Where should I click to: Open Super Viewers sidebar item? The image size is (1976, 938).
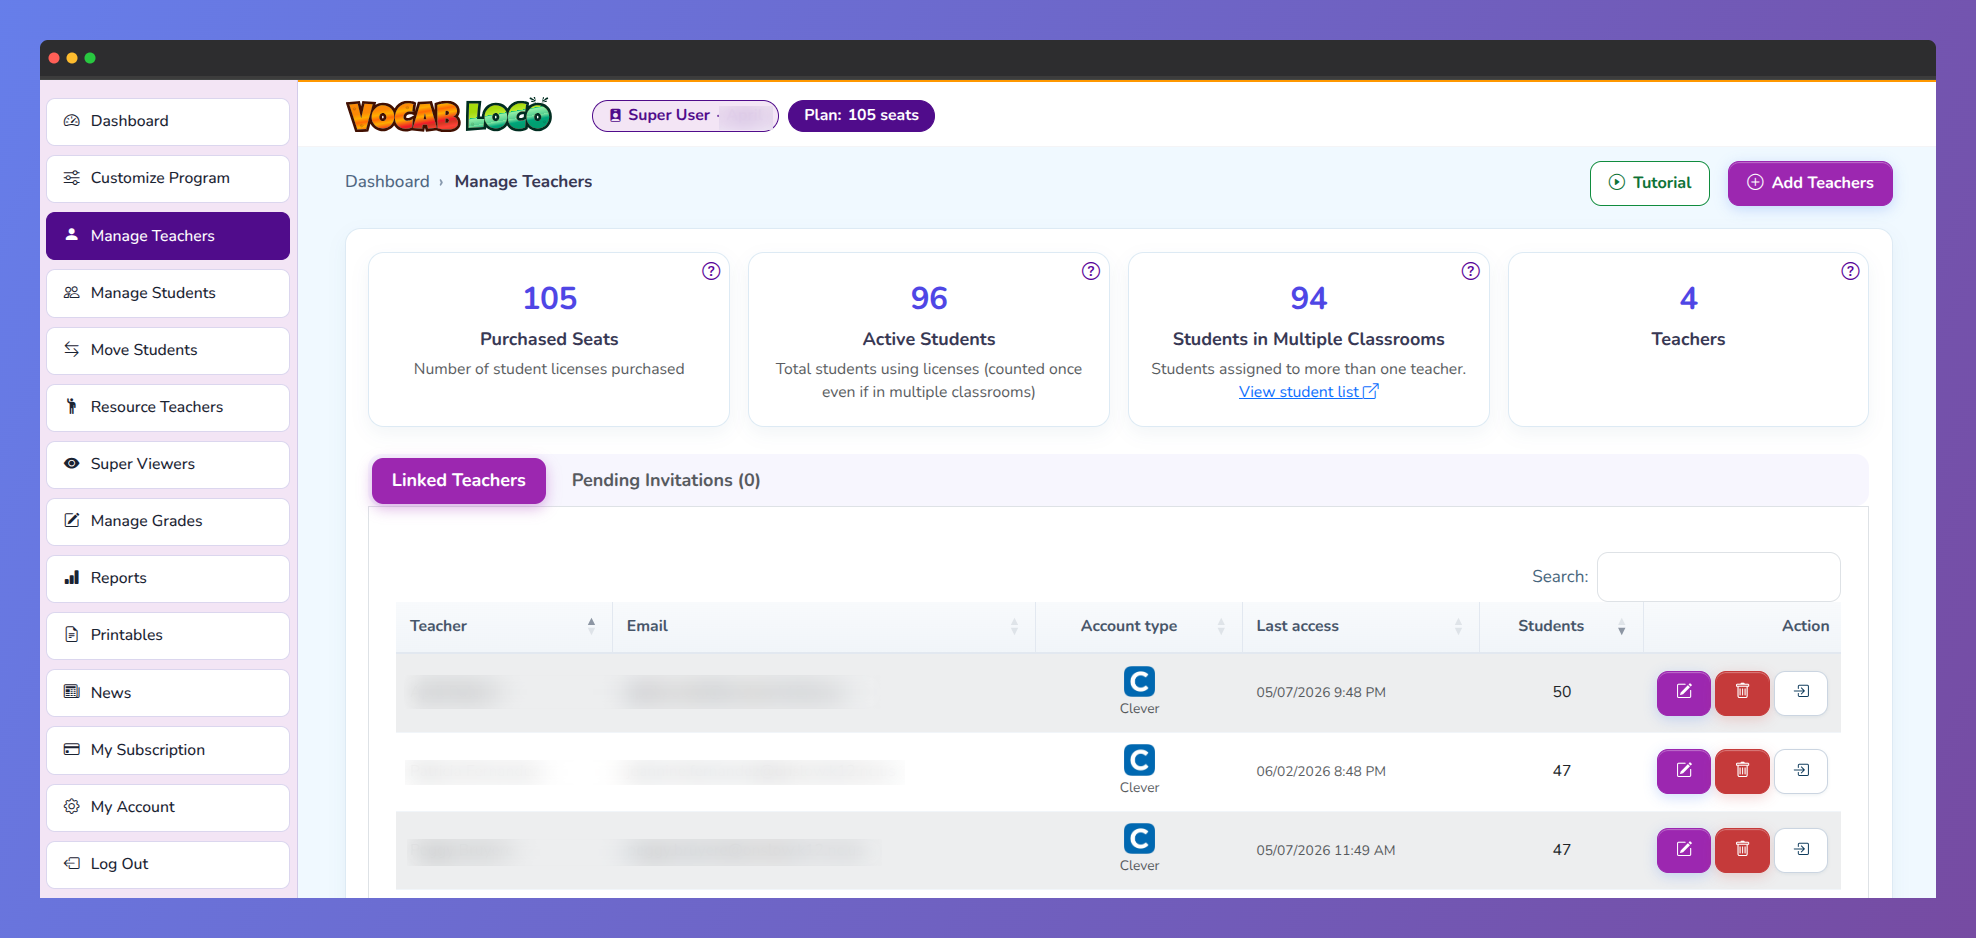point(168,464)
